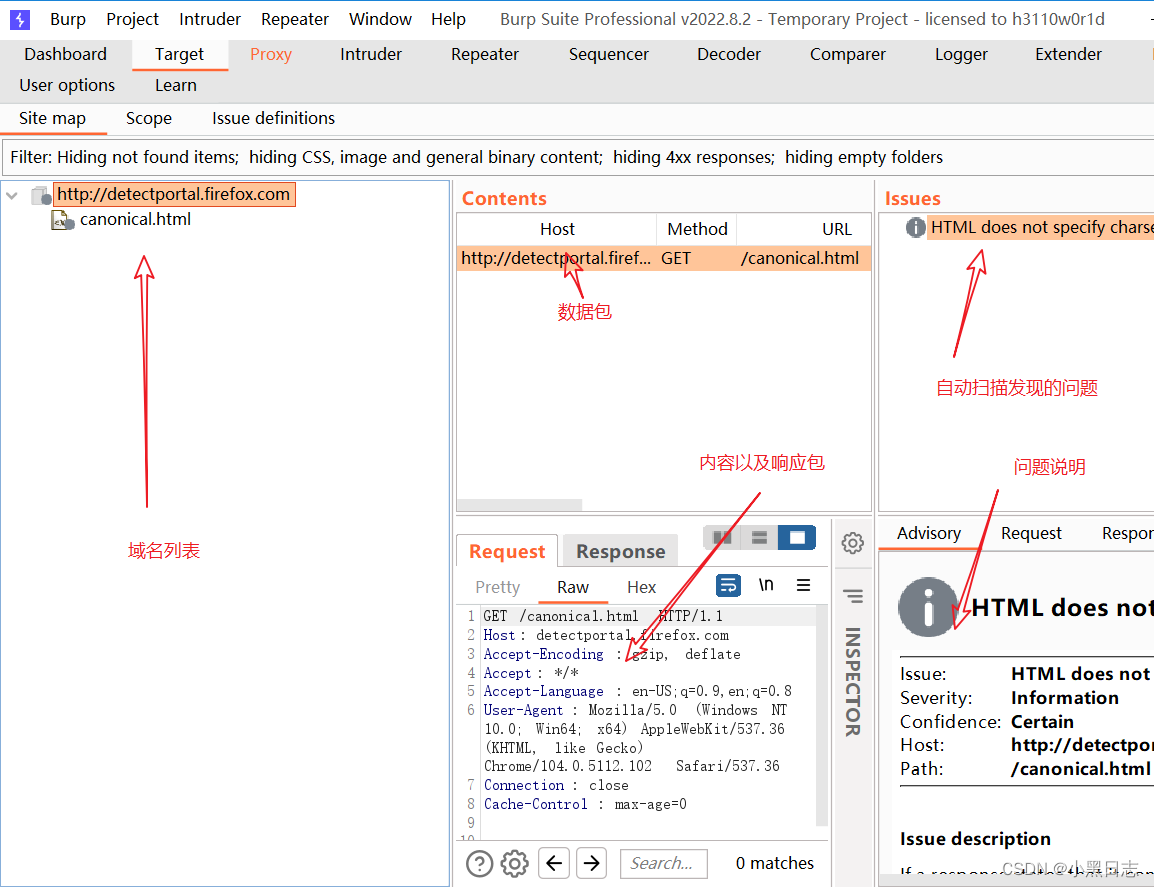
Task: Click the large info icon in the advisory
Action: 928,607
